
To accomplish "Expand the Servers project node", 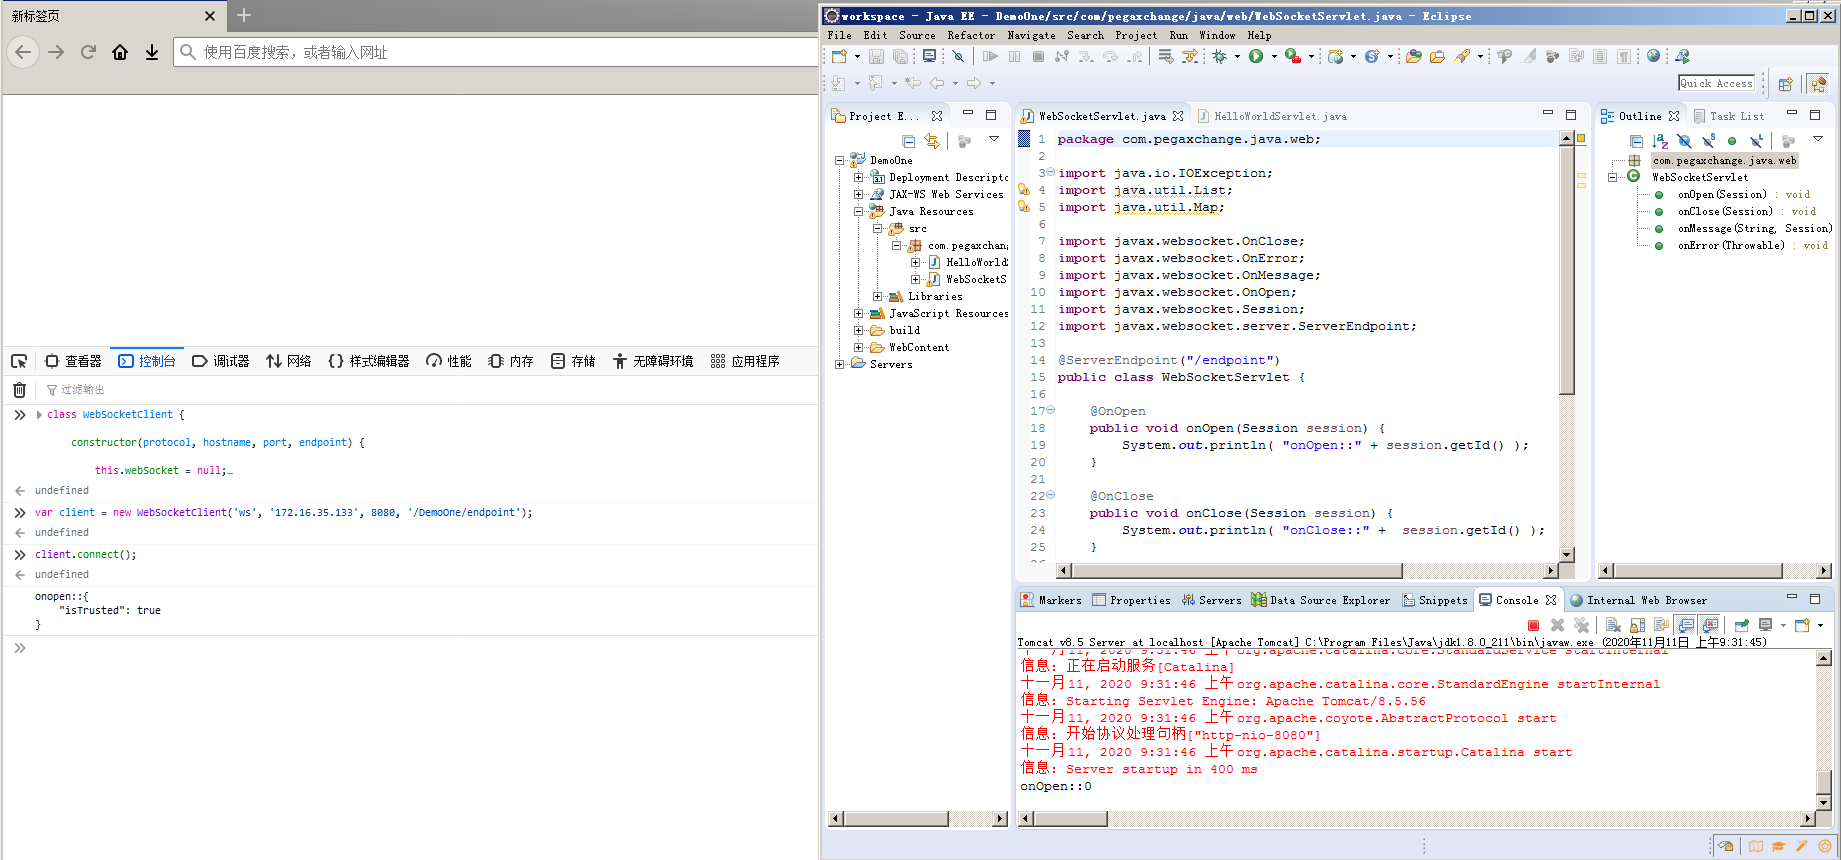I will coord(839,364).
